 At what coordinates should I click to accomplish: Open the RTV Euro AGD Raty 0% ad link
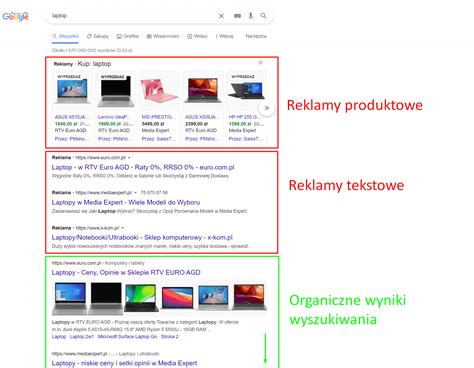tap(143, 167)
